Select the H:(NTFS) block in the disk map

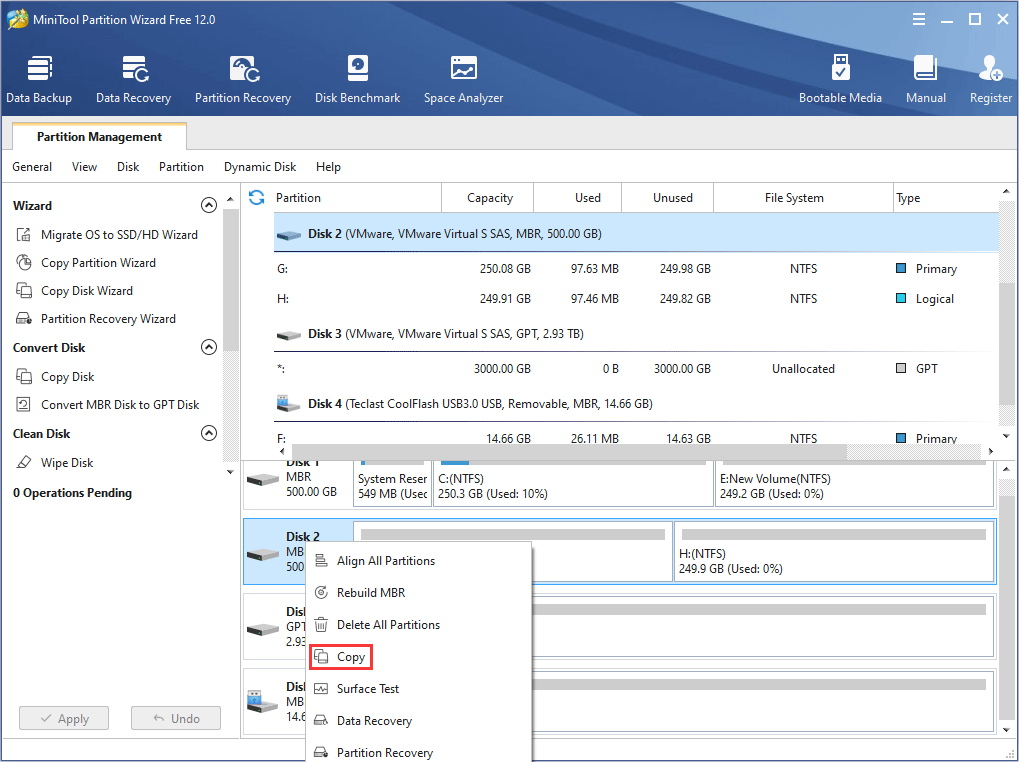[x=834, y=551]
